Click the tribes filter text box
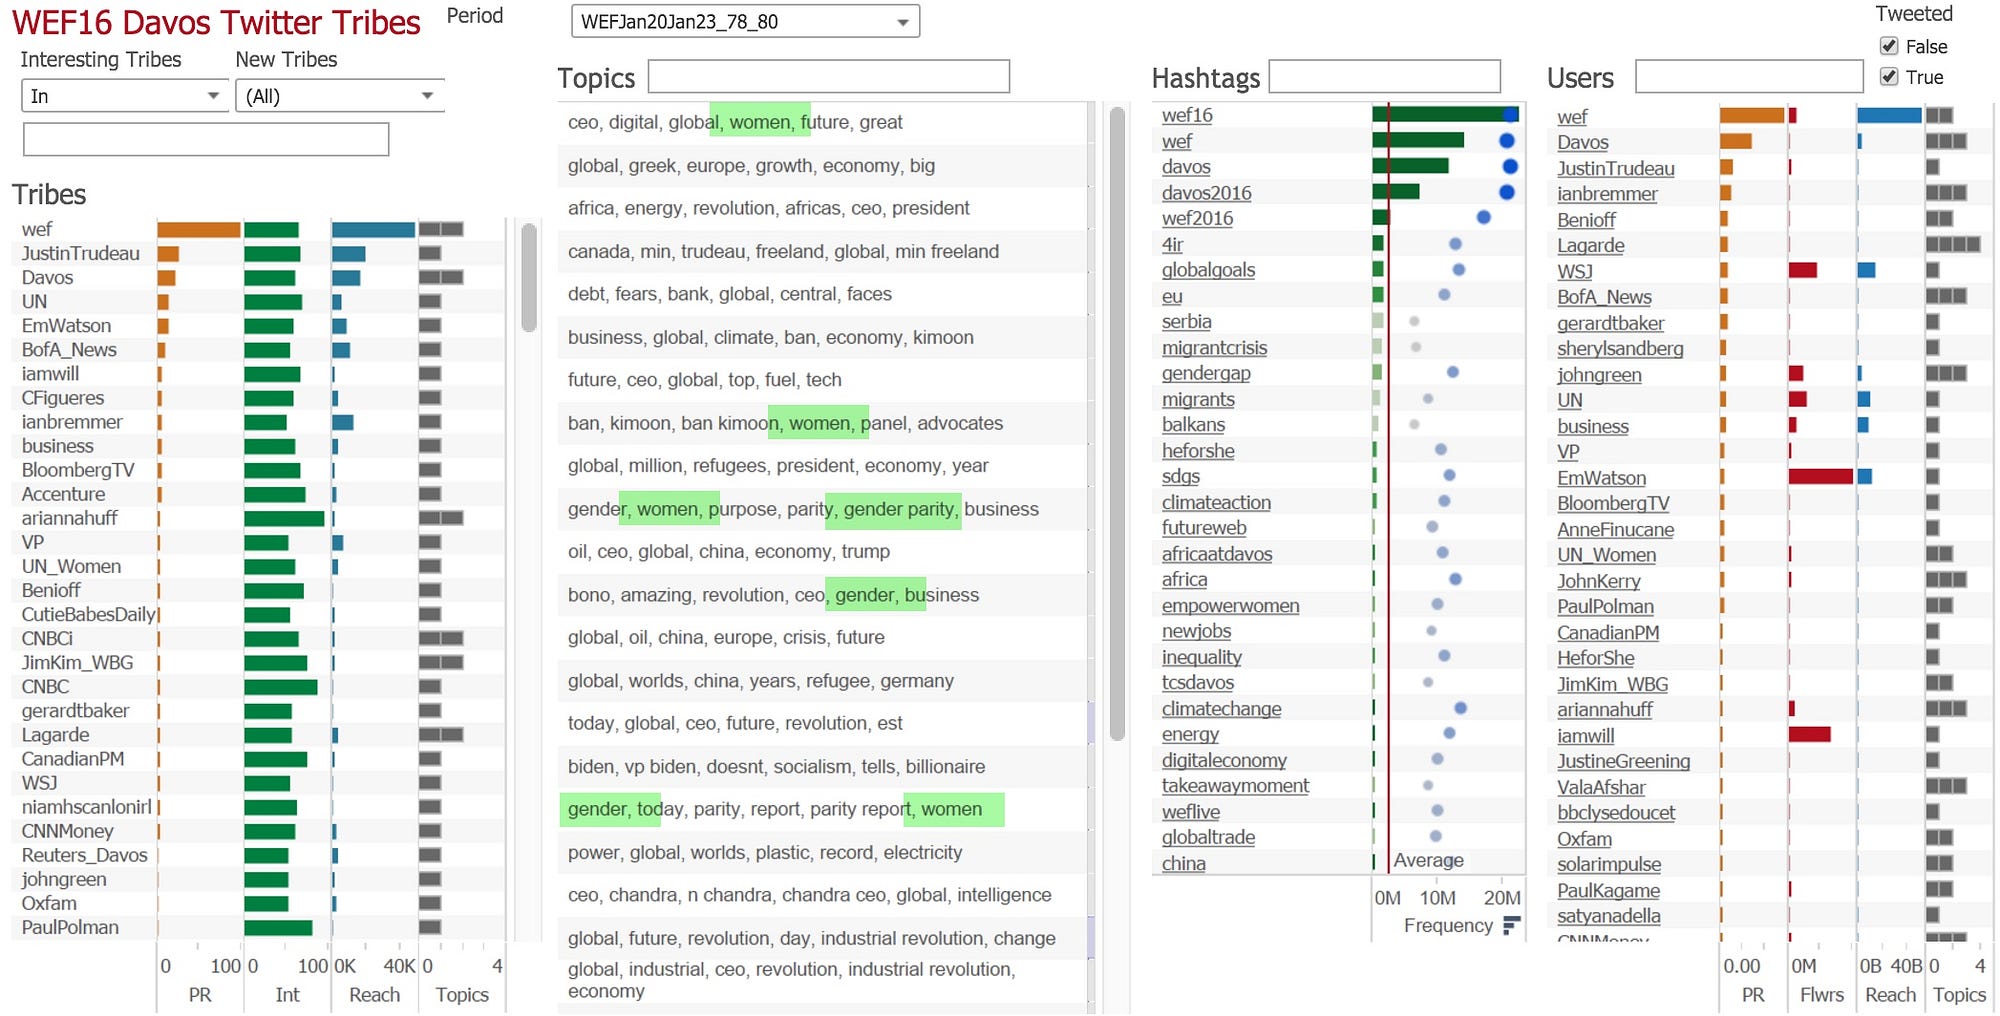Screen dimensions: 2000x1016 pos(206,139)
